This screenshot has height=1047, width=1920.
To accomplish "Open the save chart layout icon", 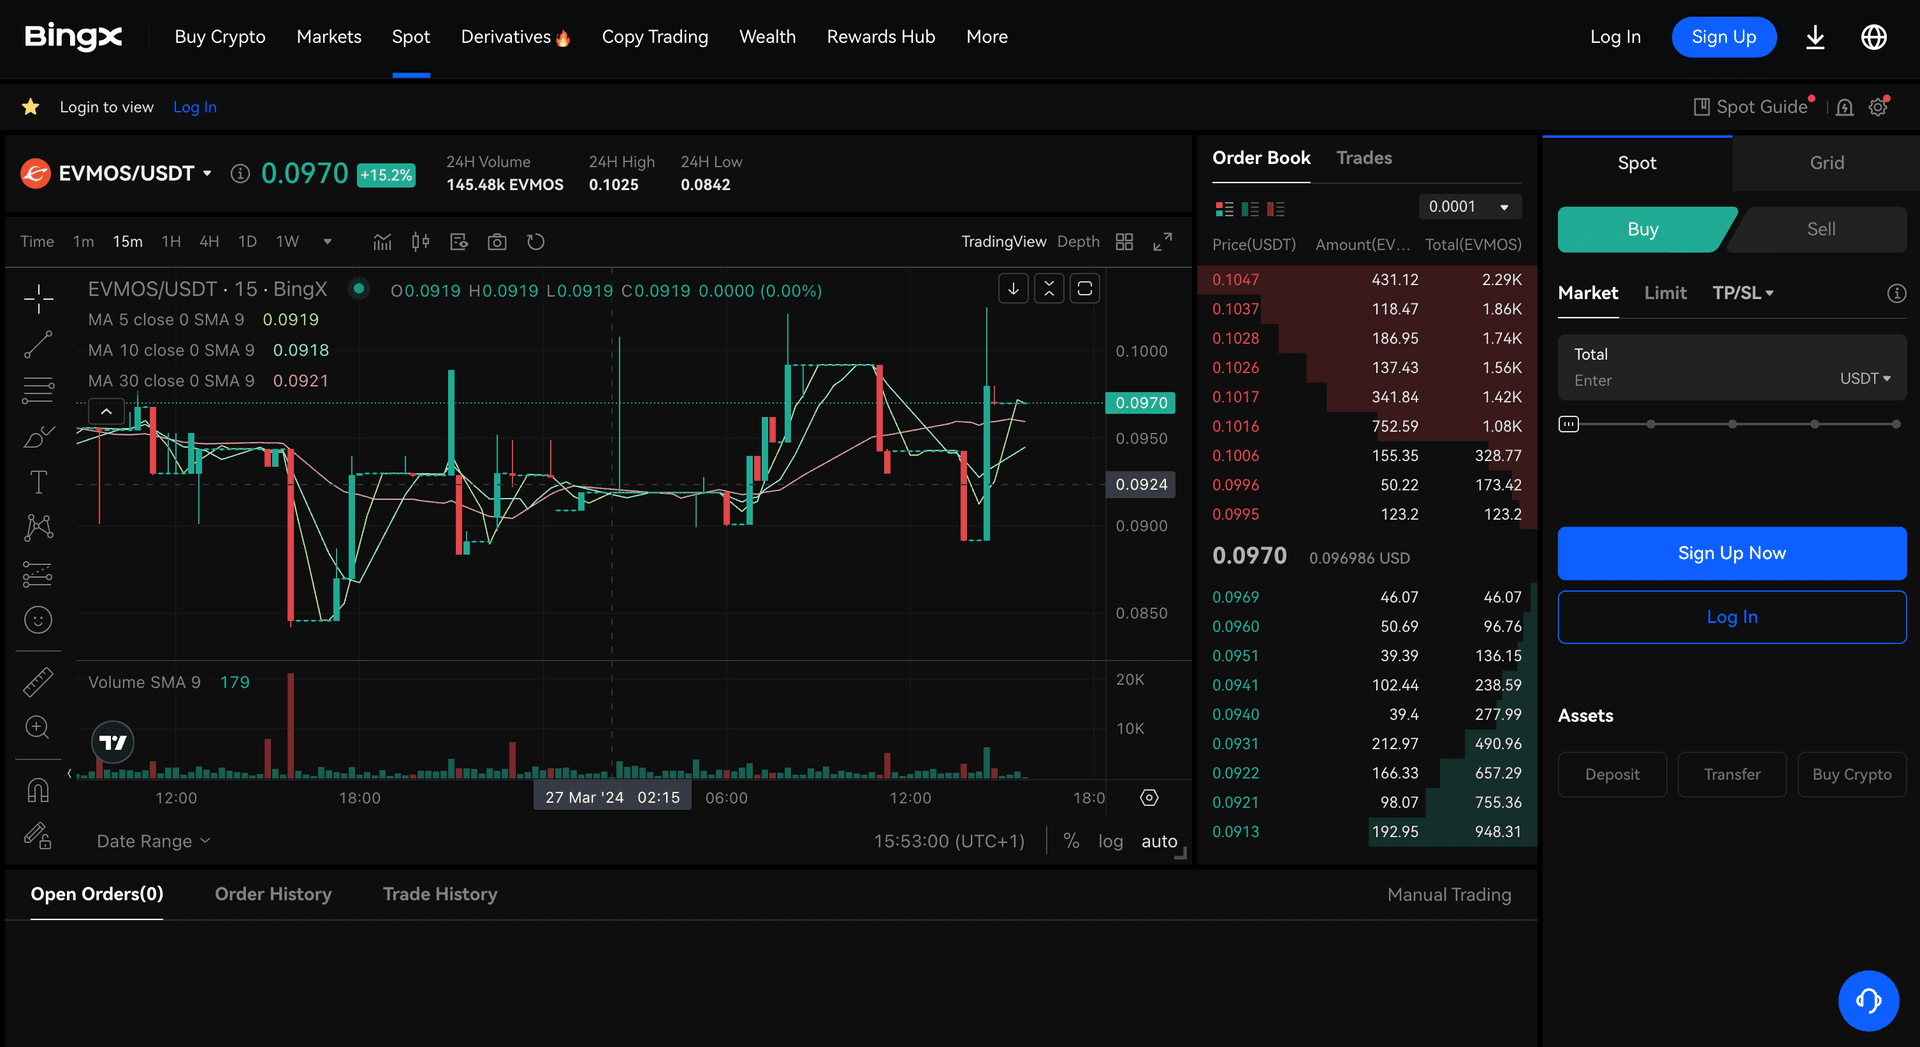I will [459, 242].
